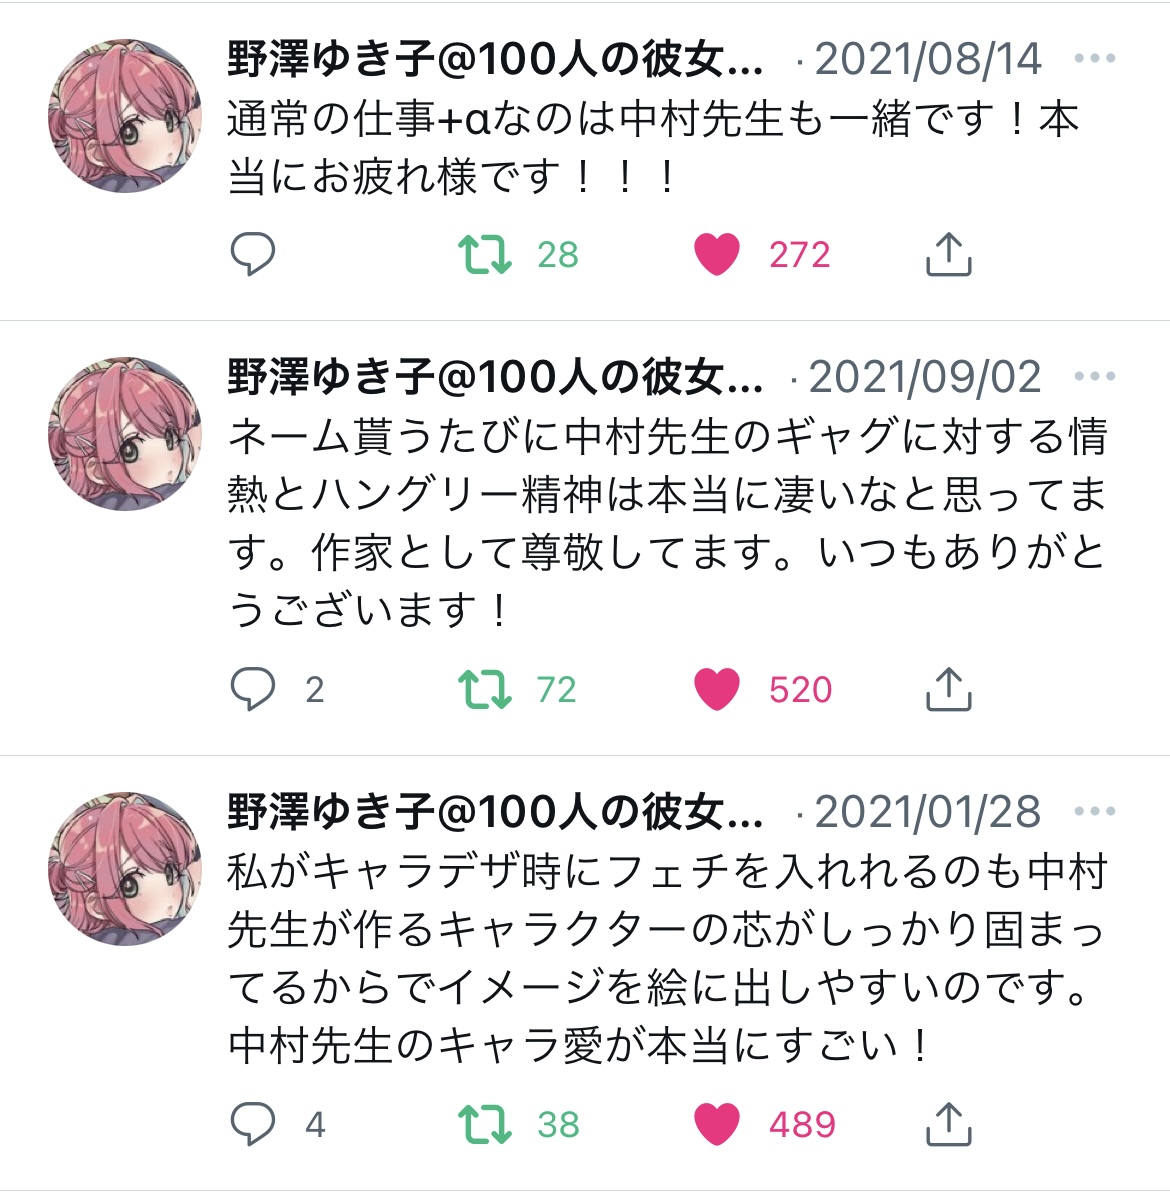Open 野澤ゆき子 profile name on 2021/01/28 tweet
This screenshot has height=1198, width=1170.
[x=495, y=811]
